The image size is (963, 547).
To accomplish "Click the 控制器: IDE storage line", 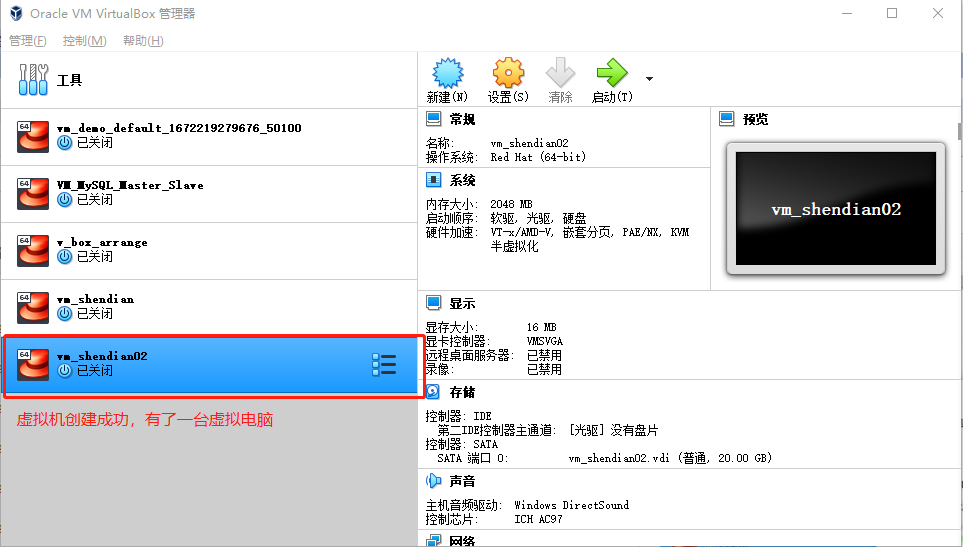I will pos(458,416).
